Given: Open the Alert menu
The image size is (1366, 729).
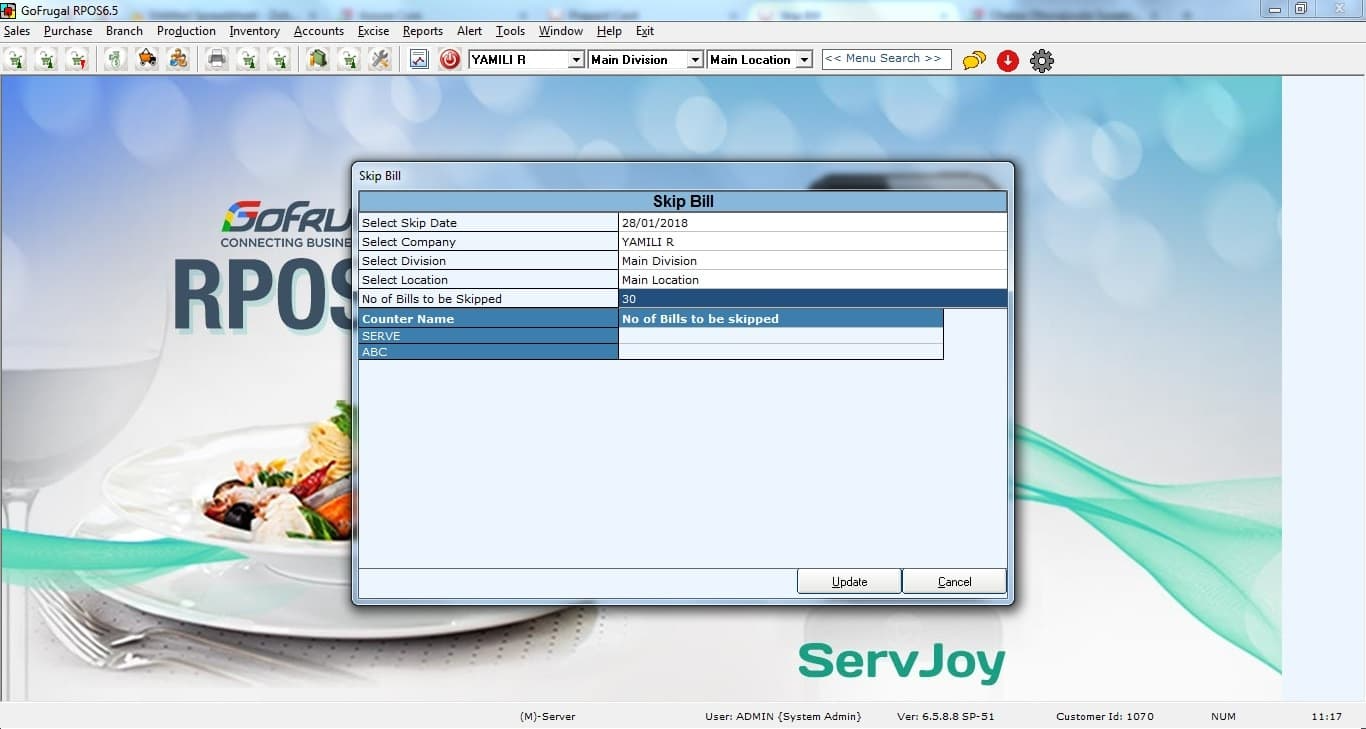Looking at the screenshot, I should (x=469, y=31).
